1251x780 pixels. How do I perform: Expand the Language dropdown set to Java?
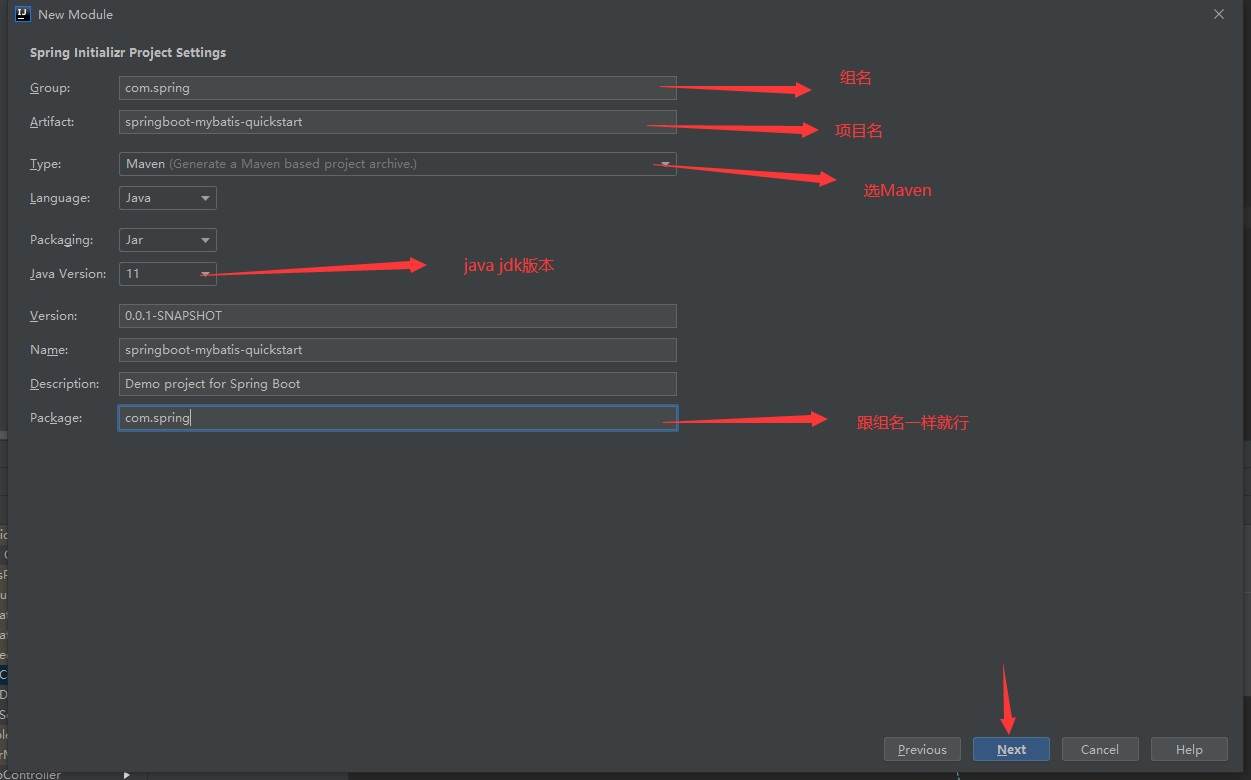(167, 198)
